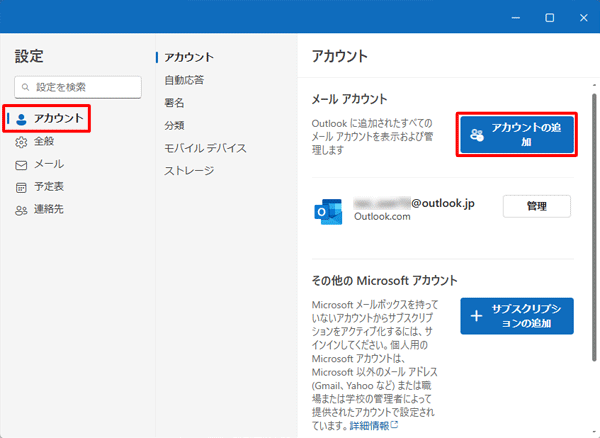The image size is (600, 438).
Task: Click the Outlook.com account type label
Action: click(382, 217)
